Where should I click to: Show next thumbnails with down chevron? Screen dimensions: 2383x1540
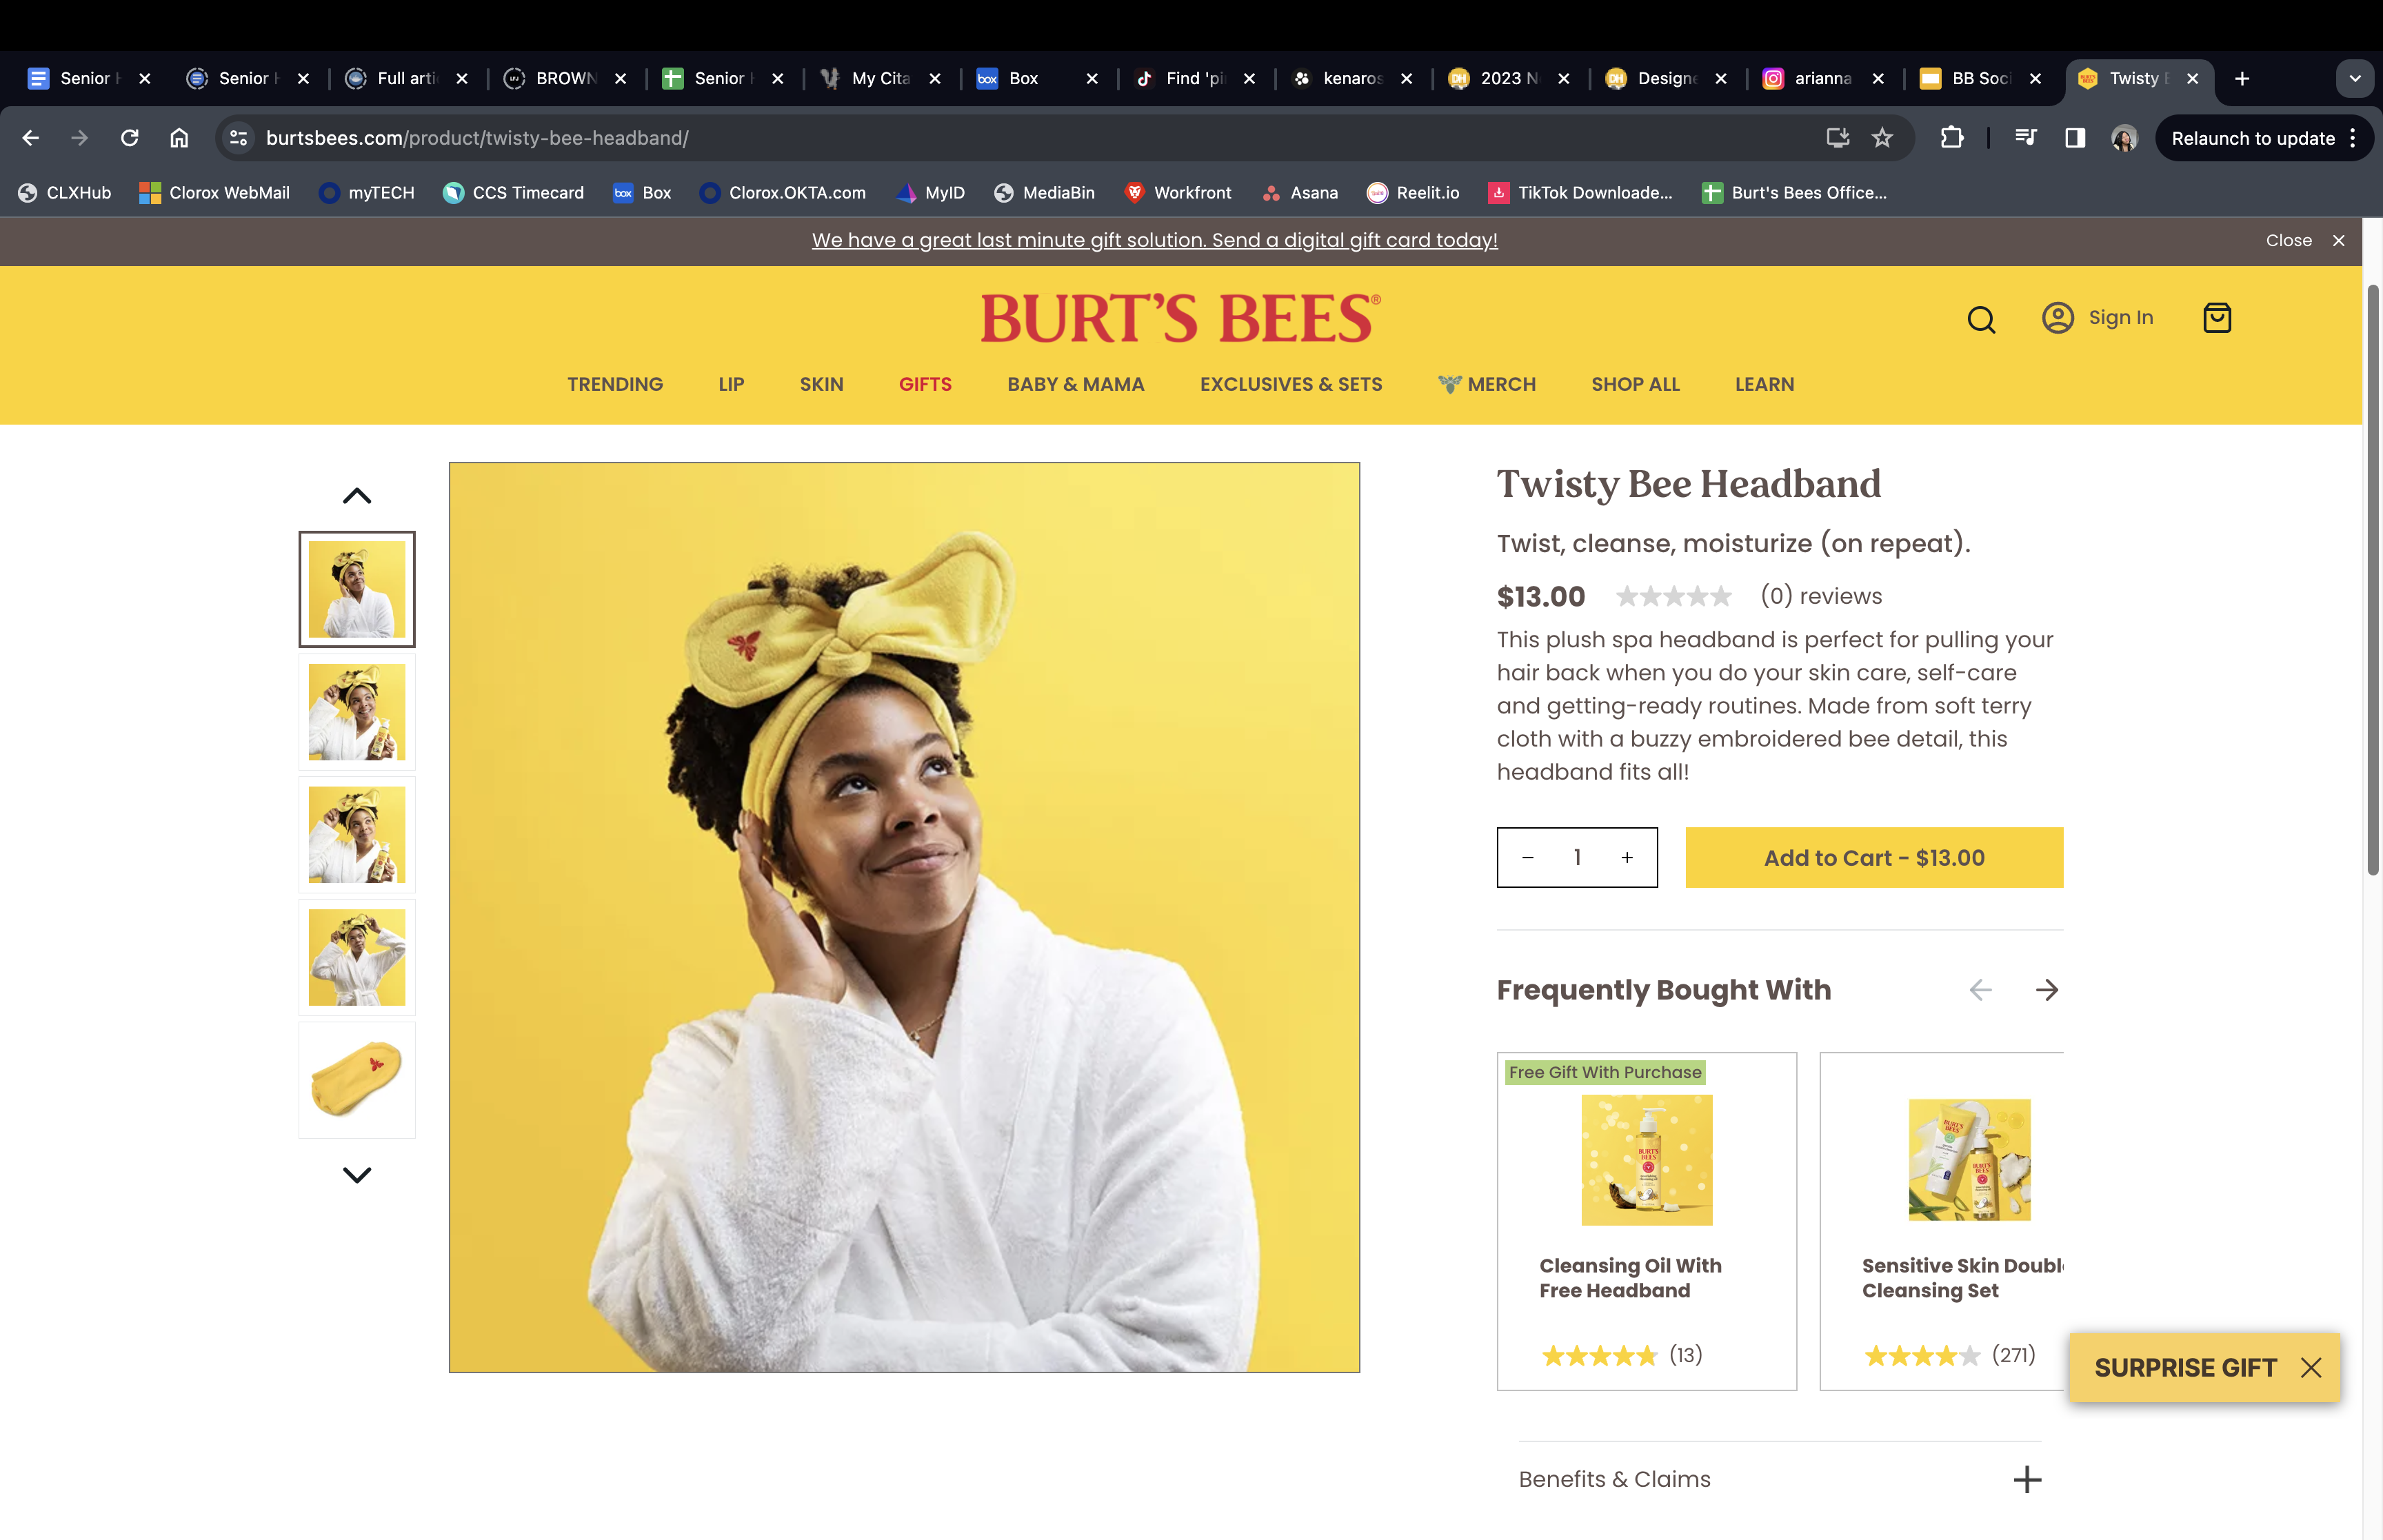tap(357, 1175)
